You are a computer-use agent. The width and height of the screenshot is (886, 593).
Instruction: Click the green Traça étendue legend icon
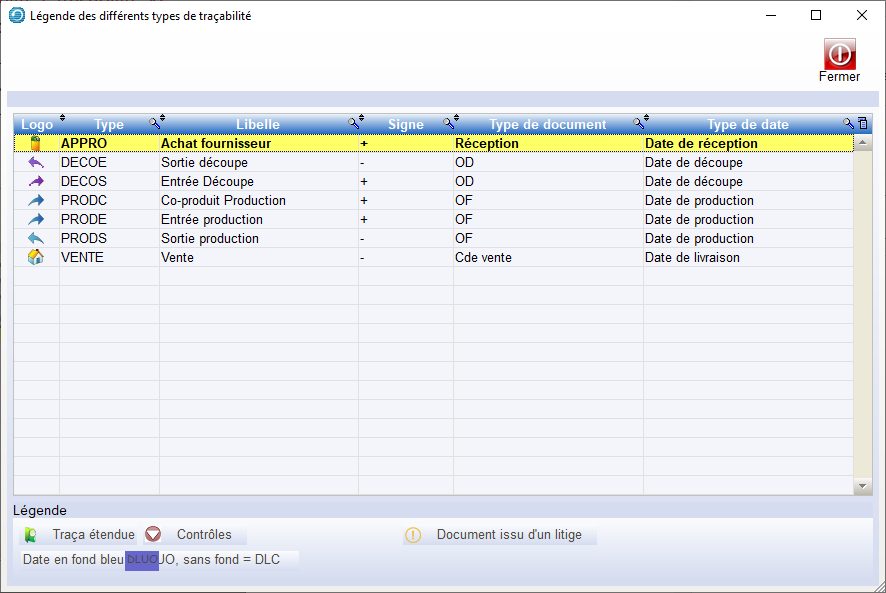pos(31,535)
